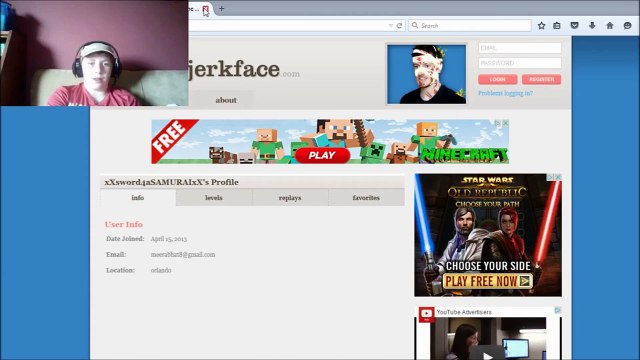Click the jerkface.com site logo
Screen dimensions: 640x360
(x=244, y=69)
